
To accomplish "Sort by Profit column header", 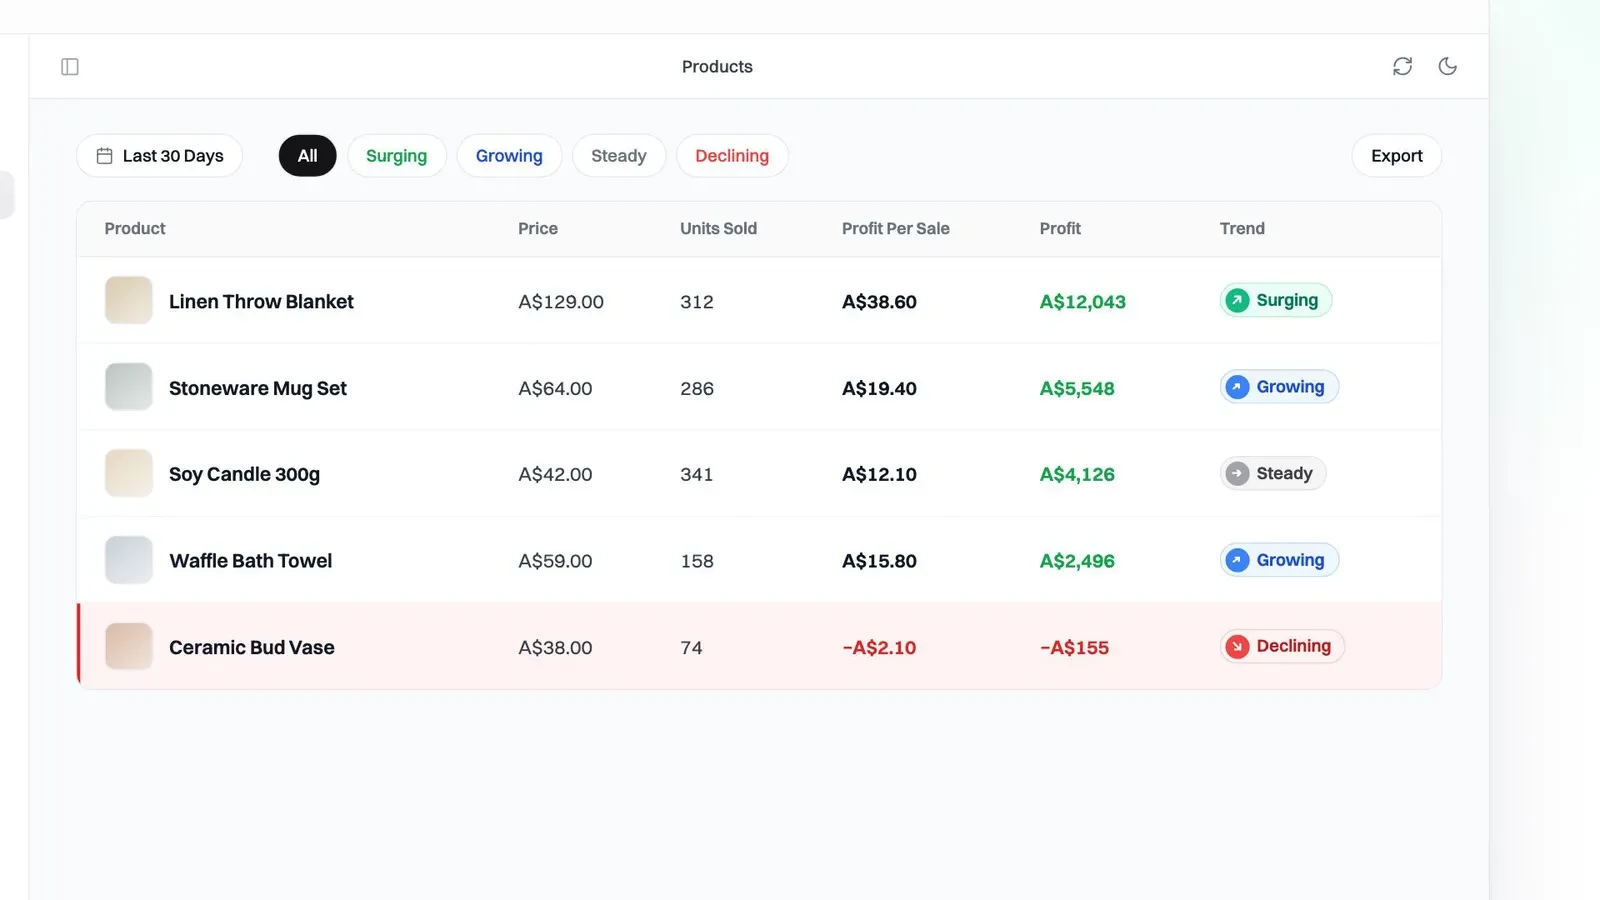I will 1060,229.
